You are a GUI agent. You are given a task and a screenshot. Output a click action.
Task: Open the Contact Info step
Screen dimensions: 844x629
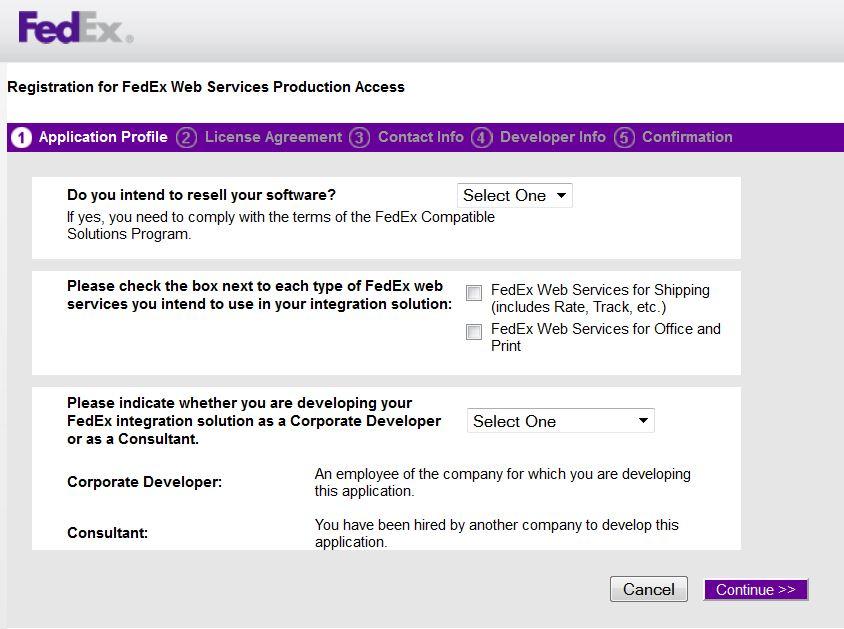pyautogui.click(x=421, y=137)
